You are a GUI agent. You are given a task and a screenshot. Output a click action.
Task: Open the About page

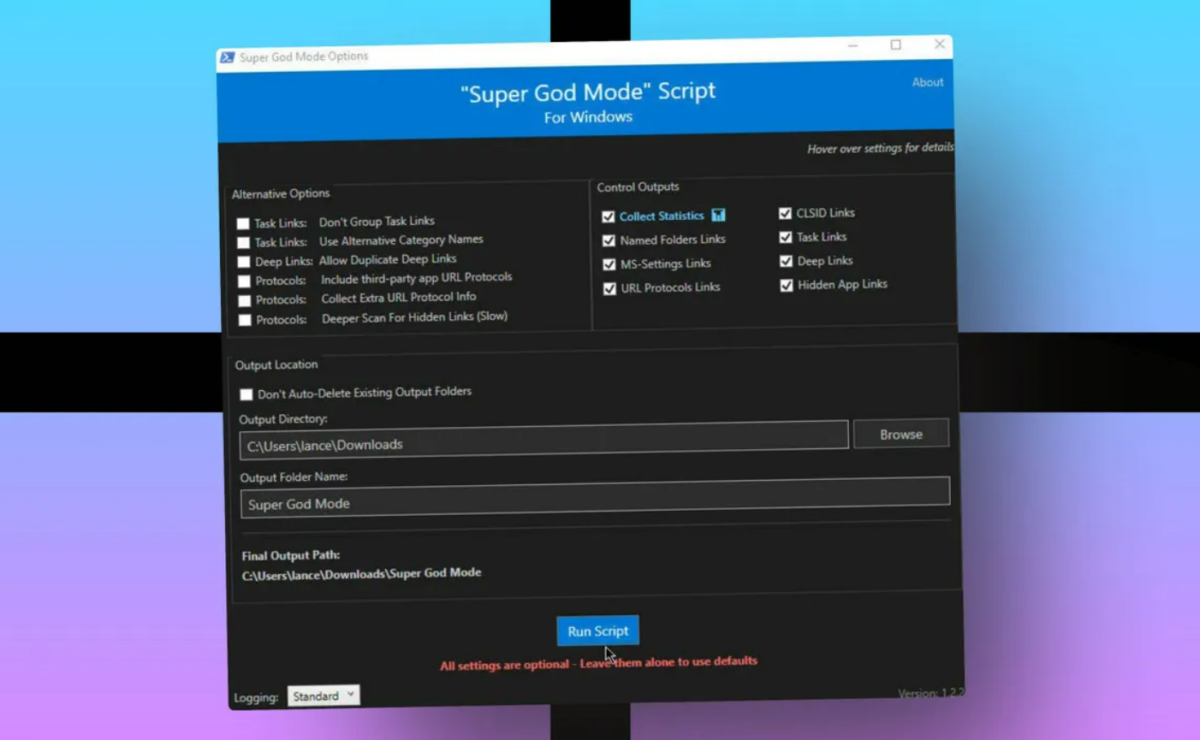coord(927,82)
